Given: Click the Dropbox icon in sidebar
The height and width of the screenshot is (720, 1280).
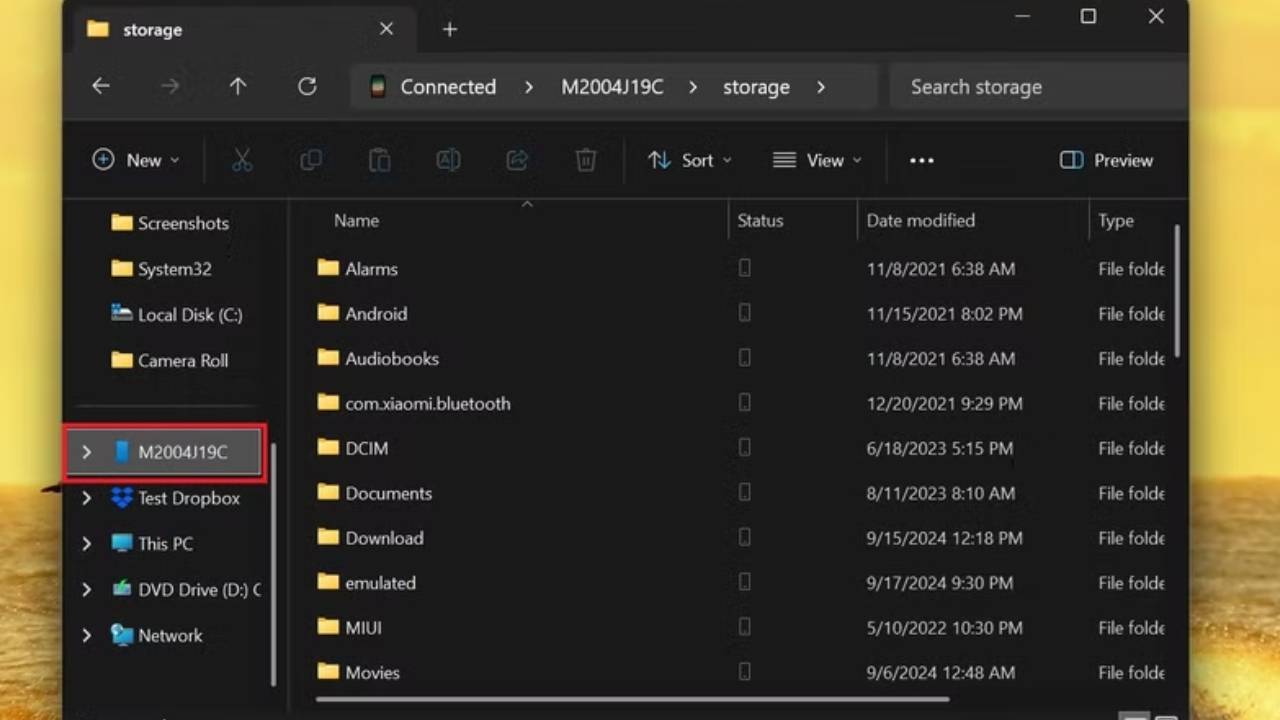Looking at the screenshot, I should coord(122,498).
